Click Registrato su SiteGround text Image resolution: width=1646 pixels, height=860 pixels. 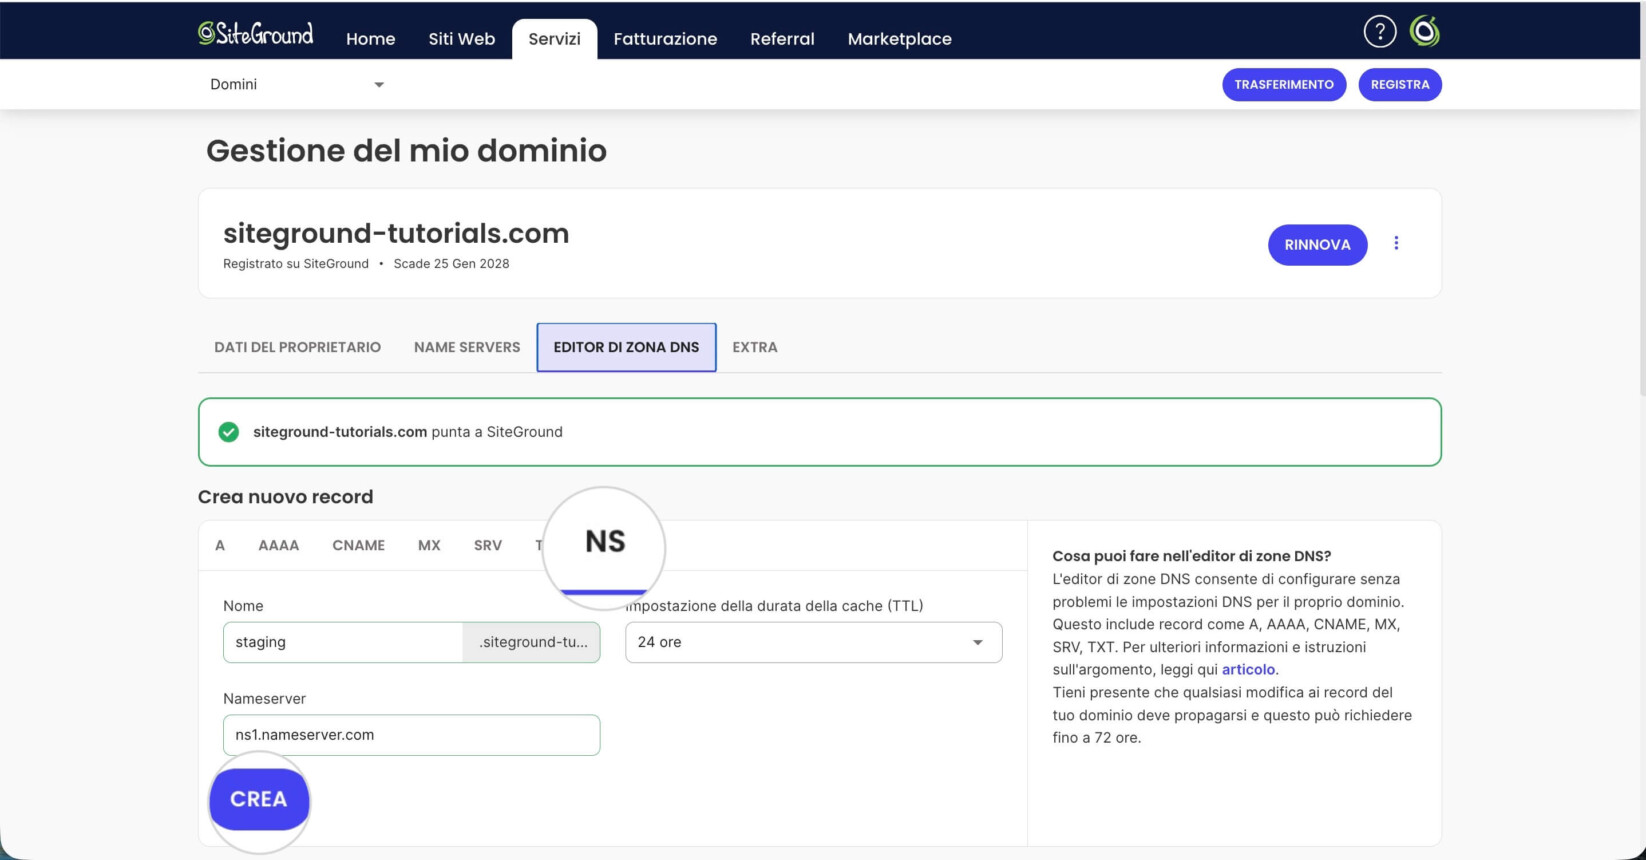click(296, 264)
